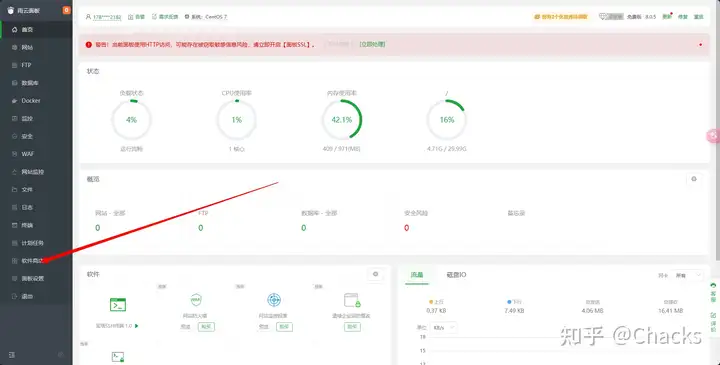Collapse the sidebar with the bottom-left icon
This screenshot has height=365, width=720.
tap(12, 354)
